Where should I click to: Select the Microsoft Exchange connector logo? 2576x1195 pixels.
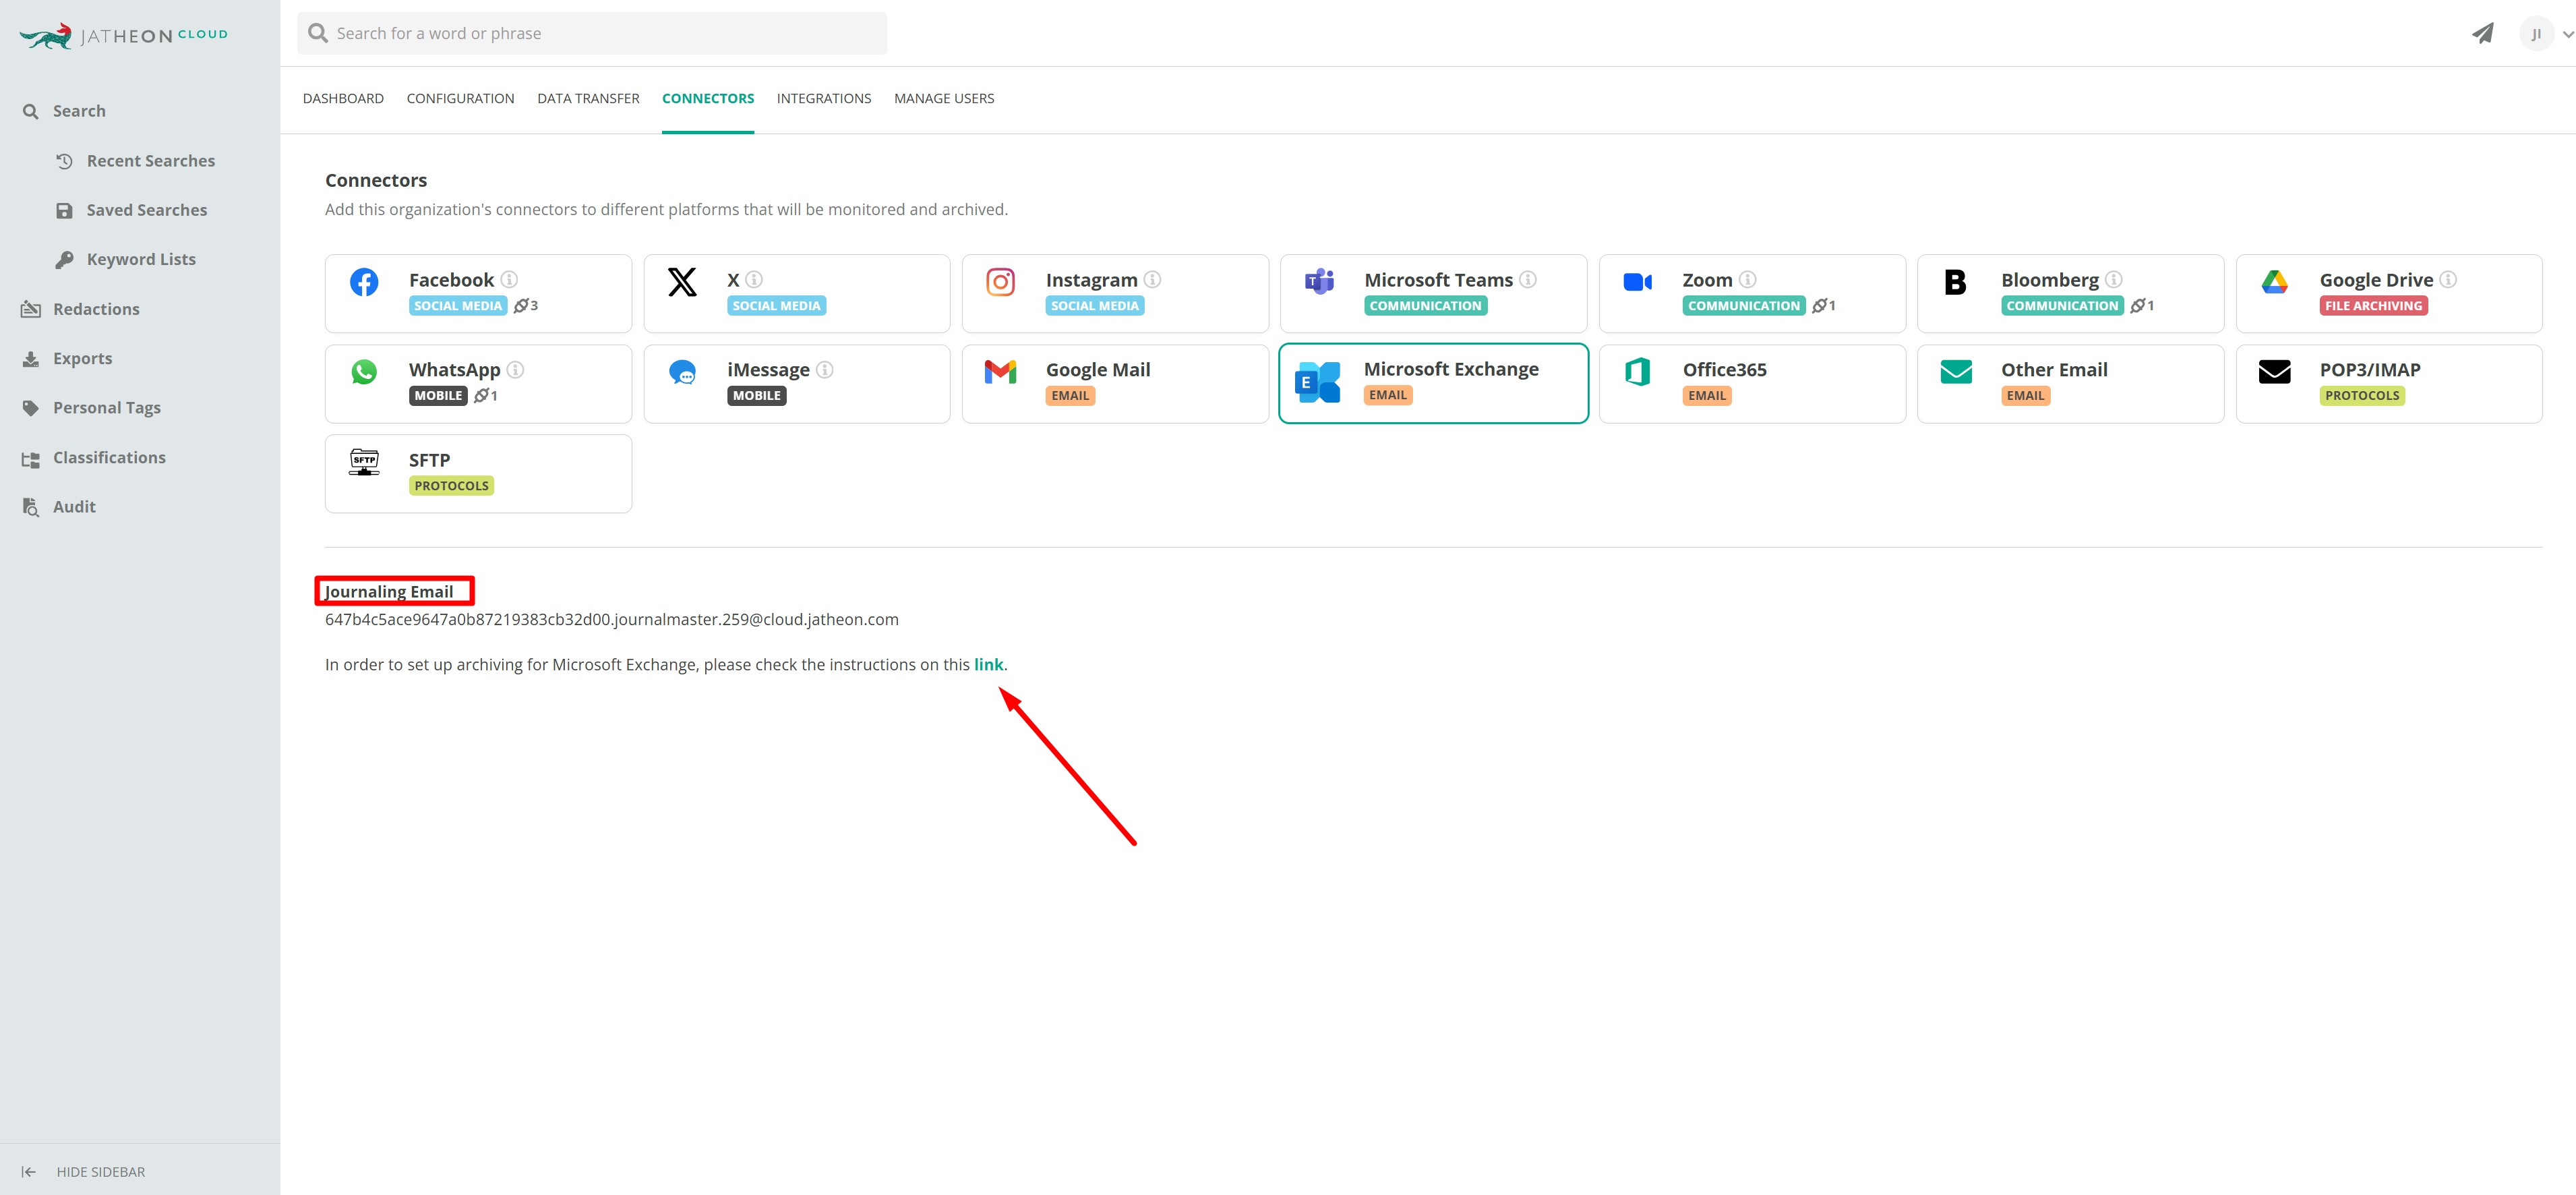tap(1318, 382)
